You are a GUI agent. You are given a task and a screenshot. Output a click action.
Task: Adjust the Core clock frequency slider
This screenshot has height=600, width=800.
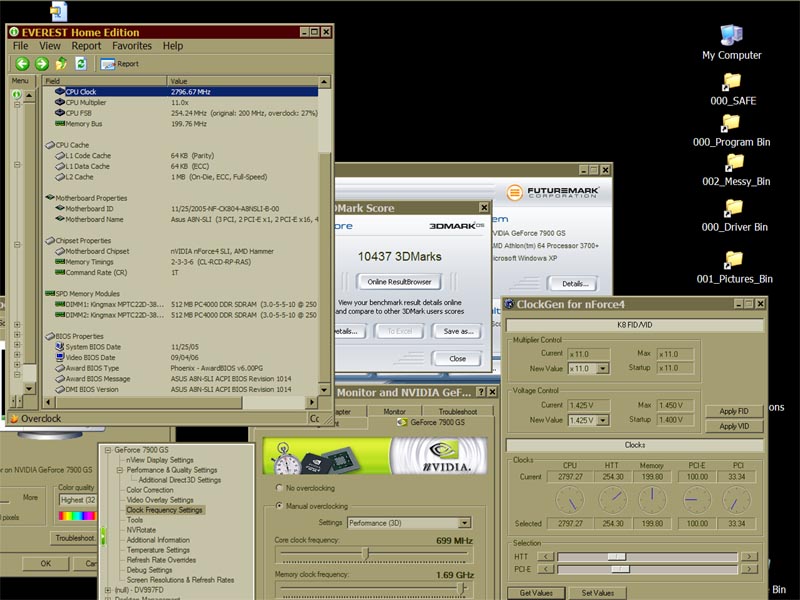(x=365, y=552)
